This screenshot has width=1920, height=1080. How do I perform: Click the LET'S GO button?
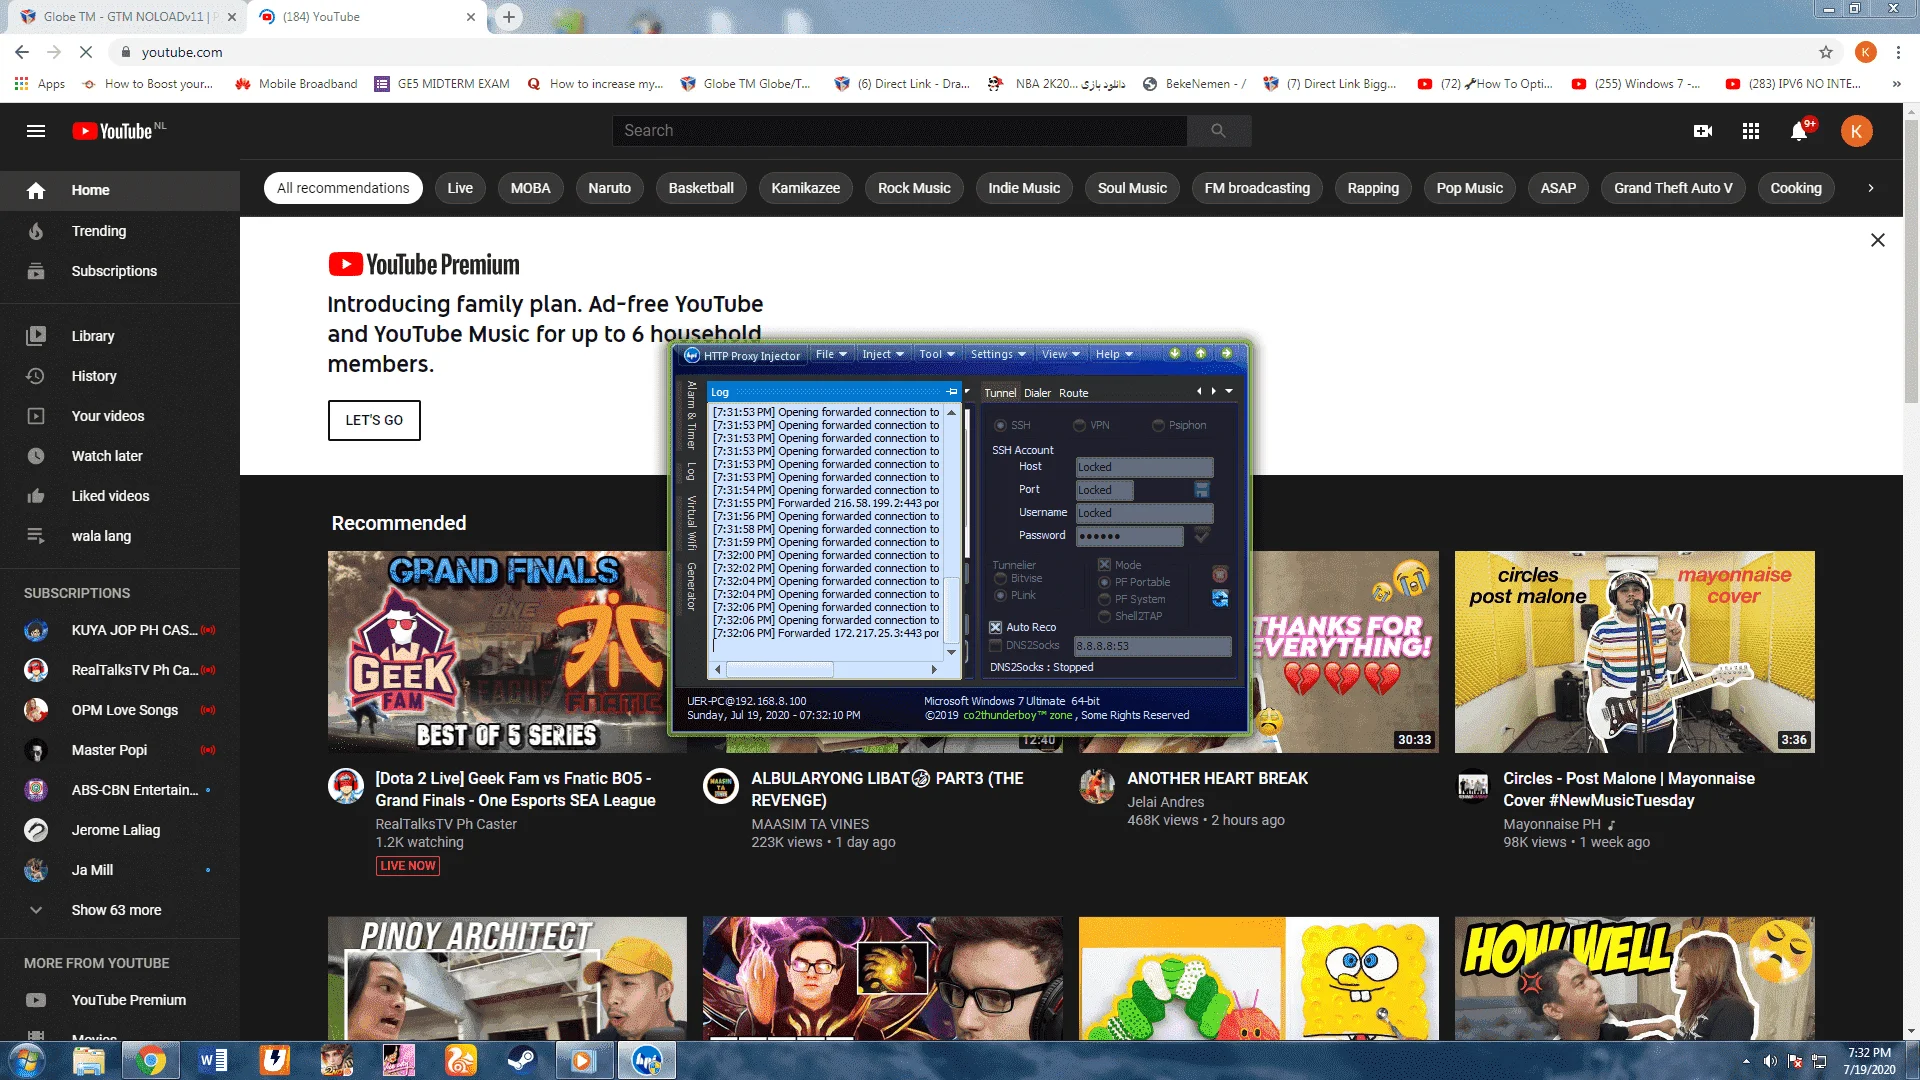374,420
